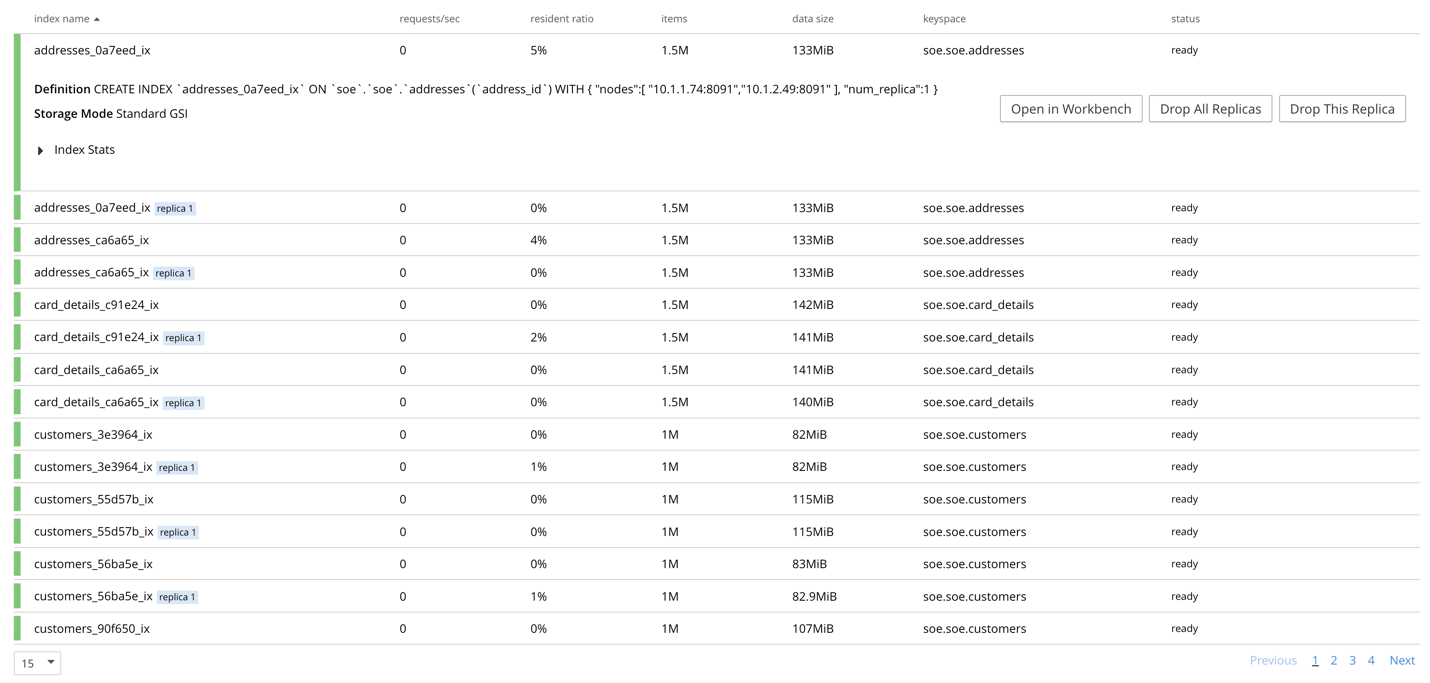This screenshot has height=683, width=1430.
Task: Click the green status bar of card_details_ca6a65_ix
Action: pyautogui.click(x=18, y=369)
